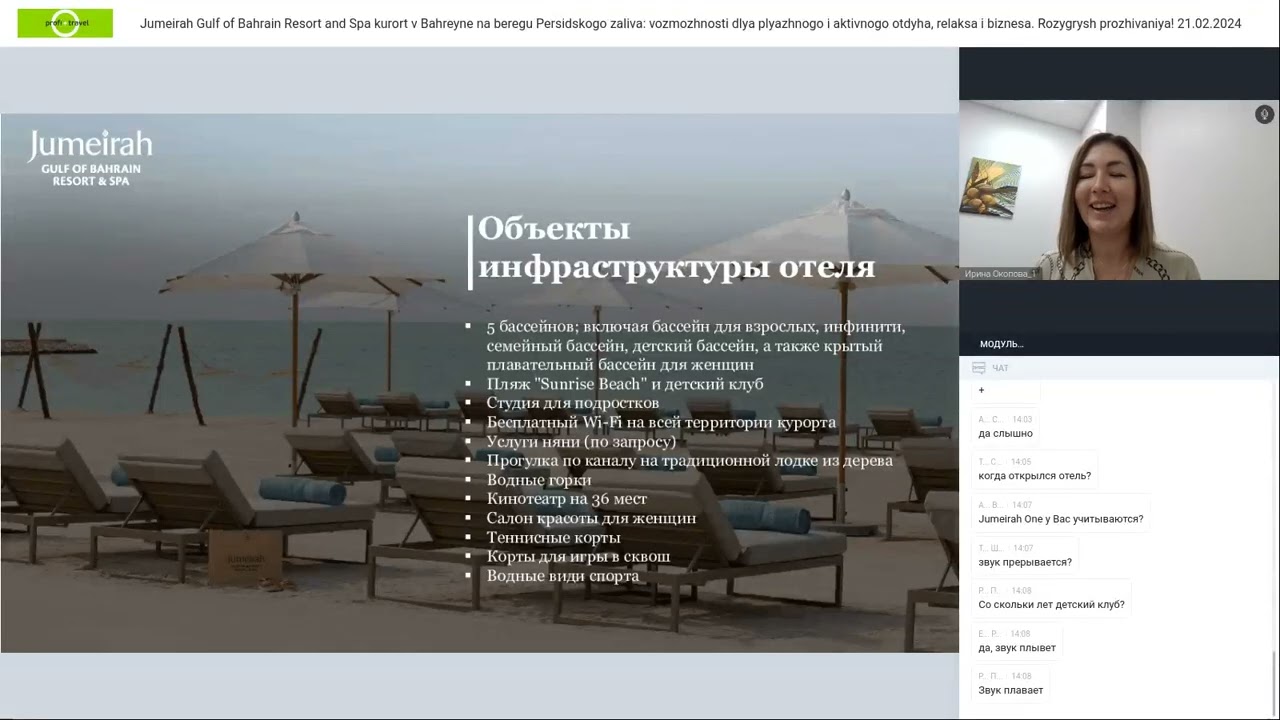Viewport: 1280px width, 720px height.
Task: Click slide bullet 'Водные виды спорта'
Action: click(x=563, y=576)
